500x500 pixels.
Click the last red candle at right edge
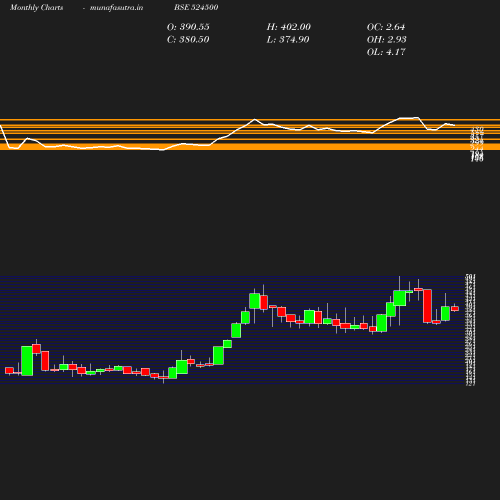click(455, 309)
